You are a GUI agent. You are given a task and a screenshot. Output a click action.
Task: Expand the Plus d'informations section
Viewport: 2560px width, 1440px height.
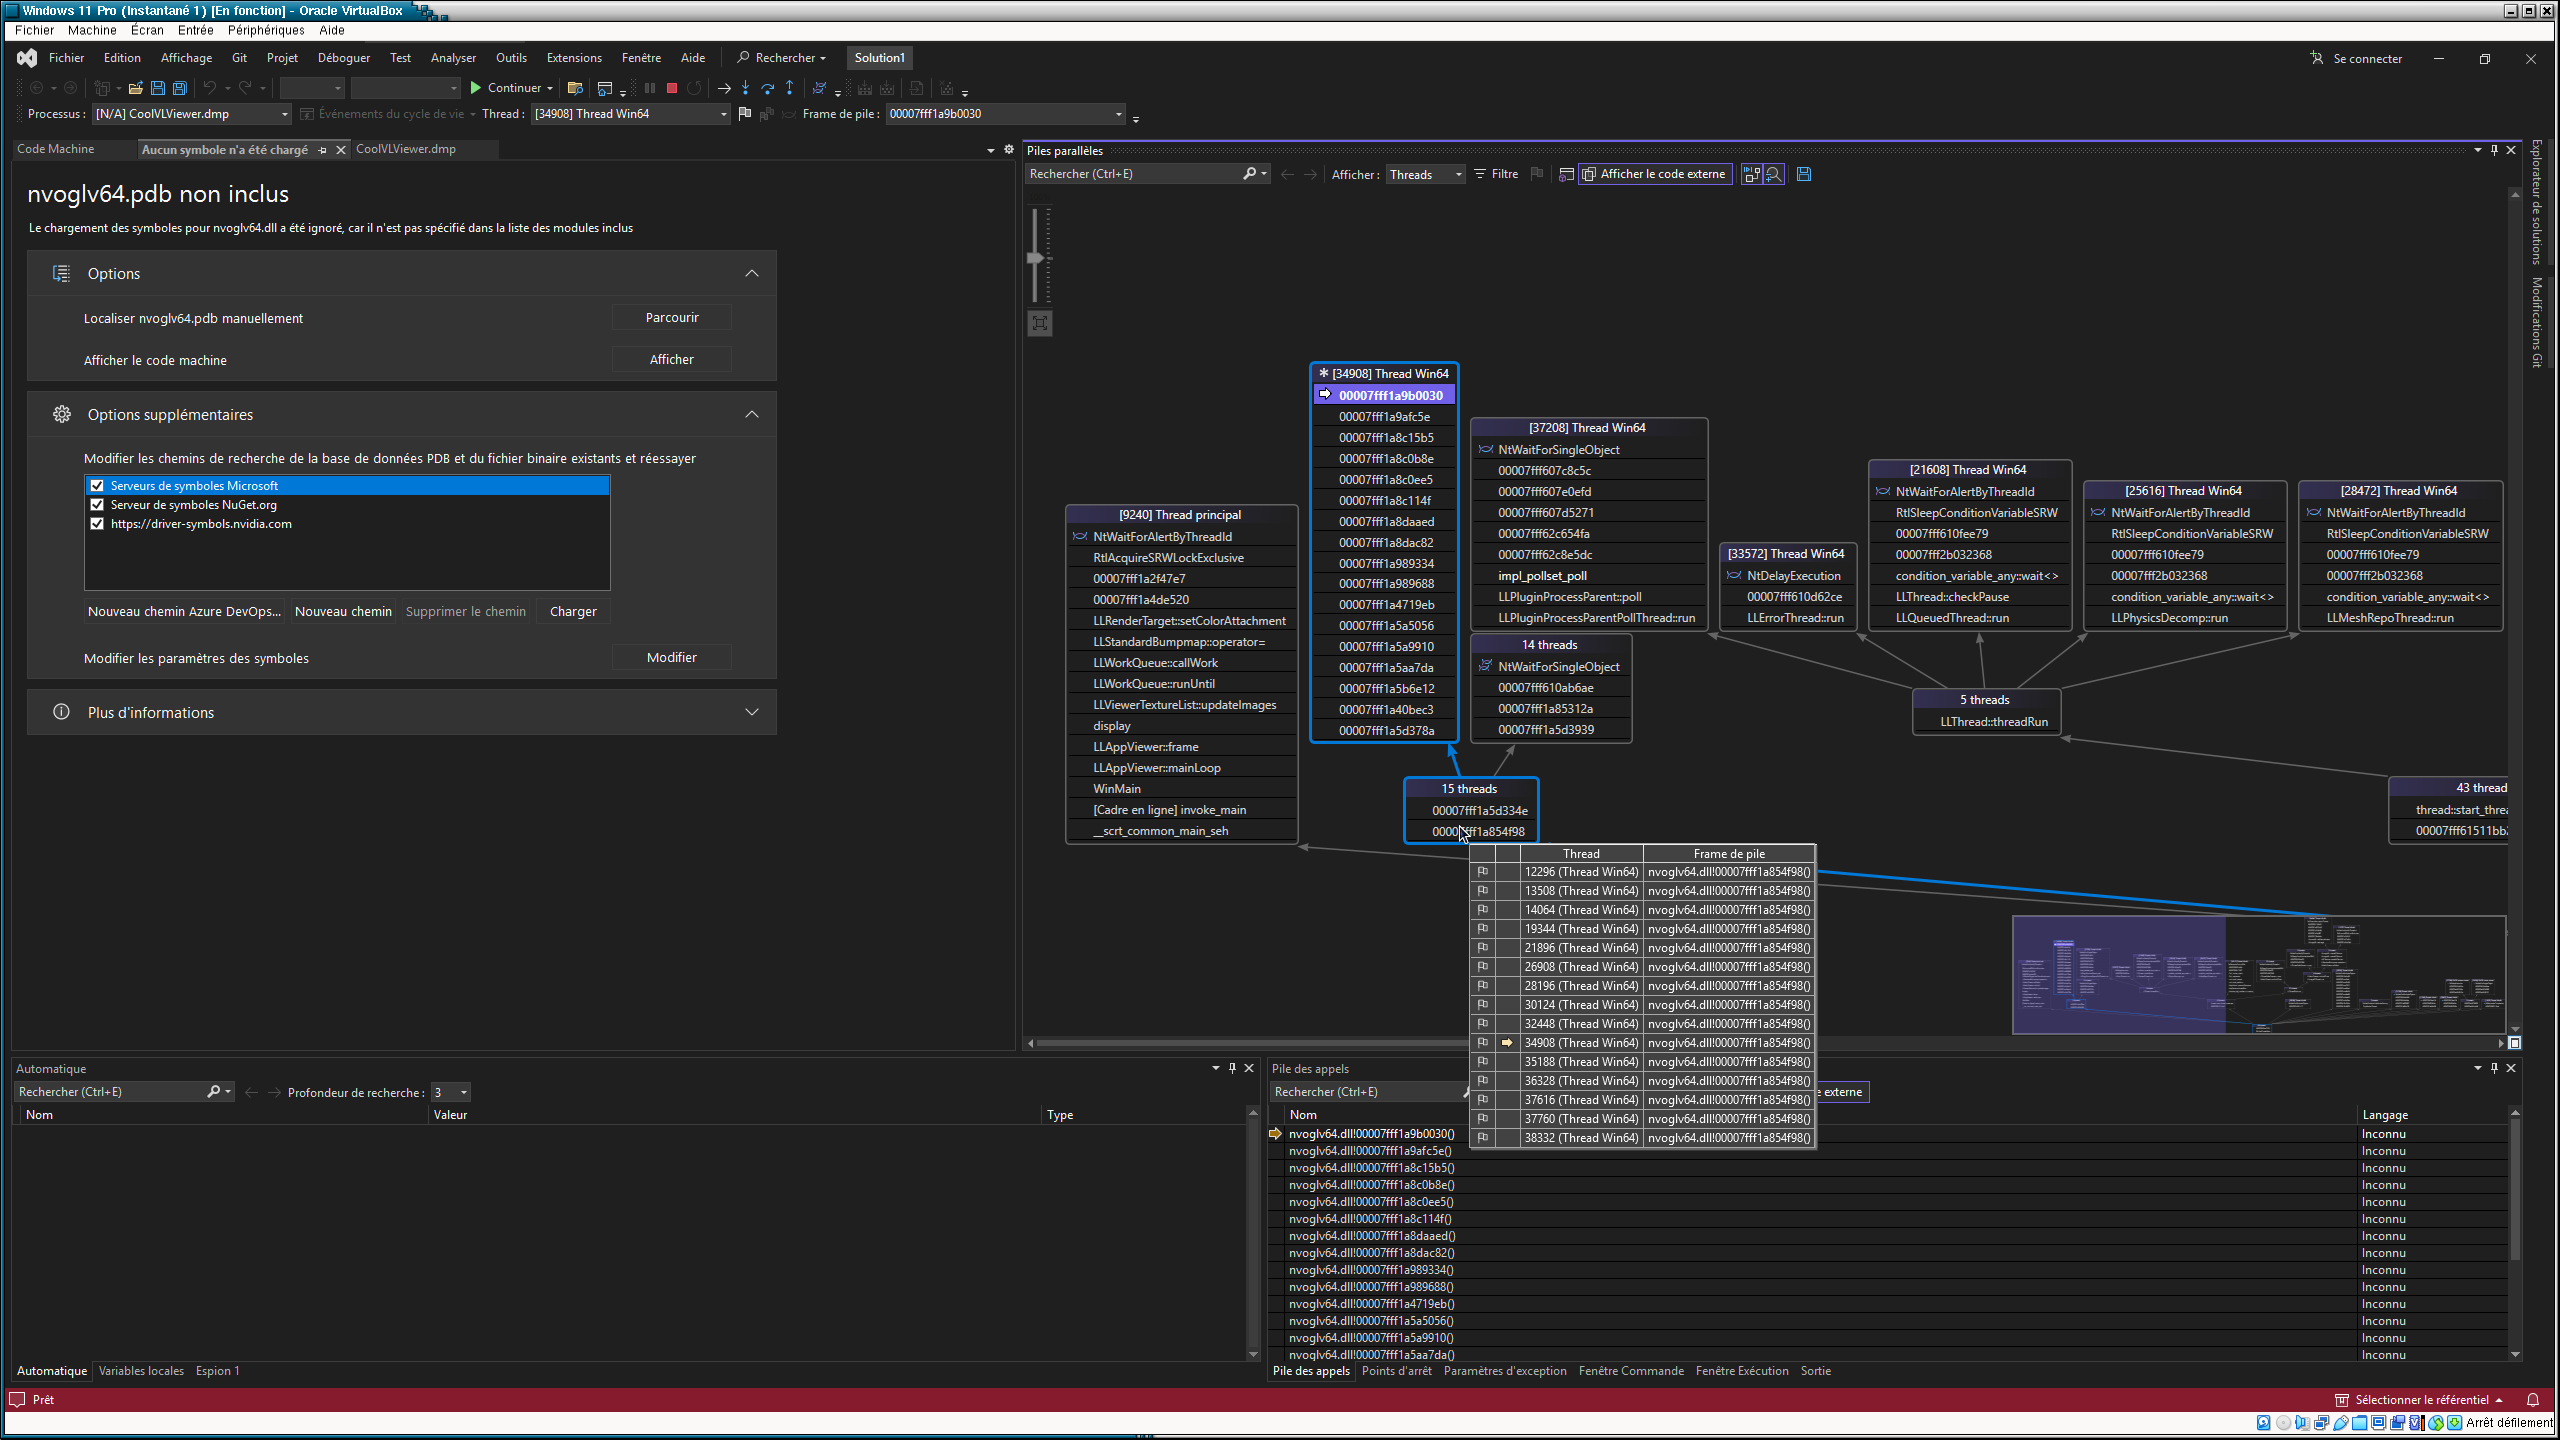point(751,712)
